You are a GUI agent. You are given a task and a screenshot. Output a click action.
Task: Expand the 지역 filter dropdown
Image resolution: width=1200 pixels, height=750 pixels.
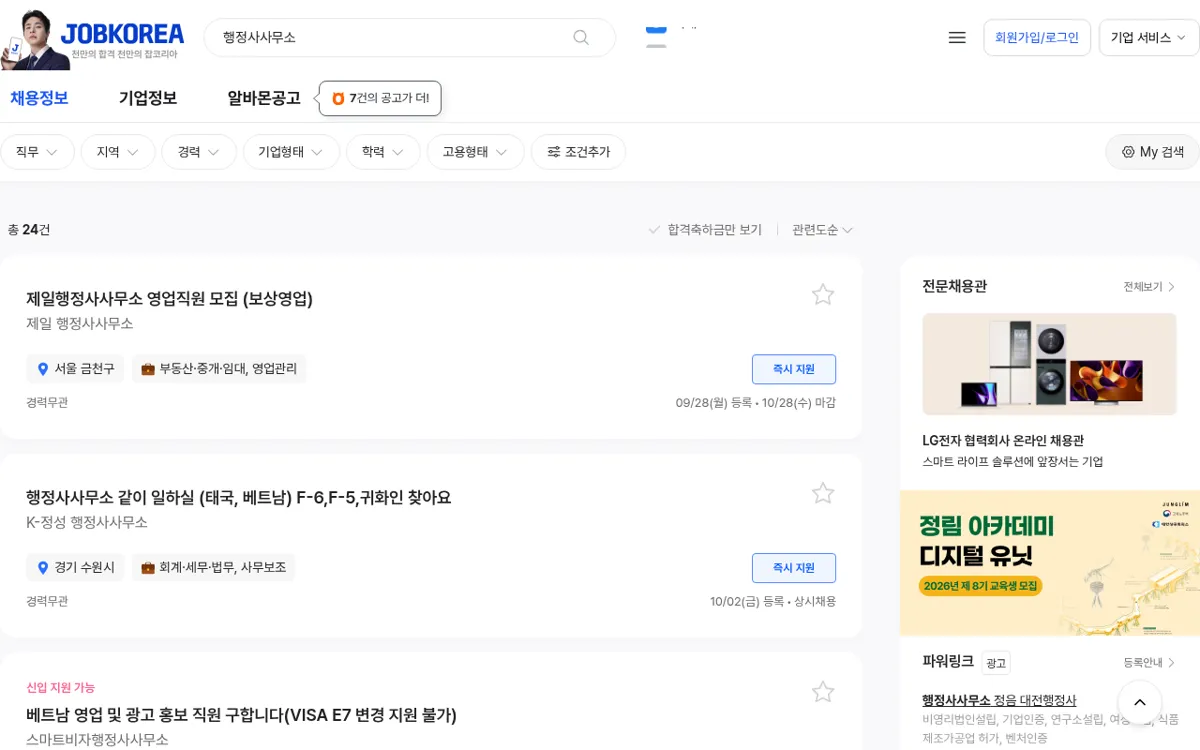pos(118,152)
